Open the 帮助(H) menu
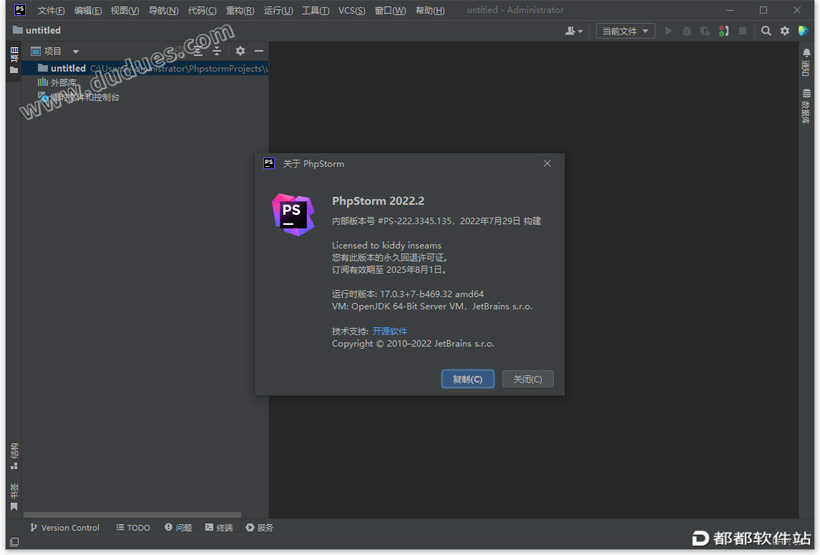 point(430,10)
